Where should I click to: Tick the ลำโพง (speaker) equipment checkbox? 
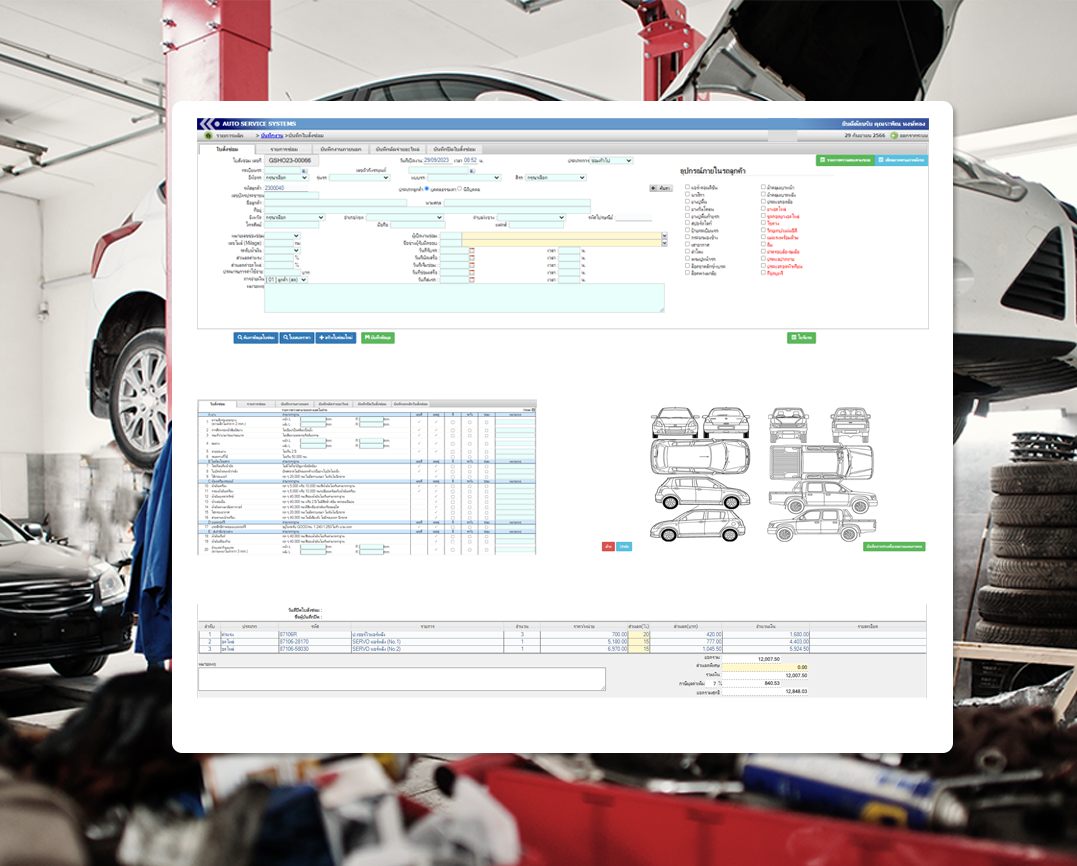tap(687, 251)
